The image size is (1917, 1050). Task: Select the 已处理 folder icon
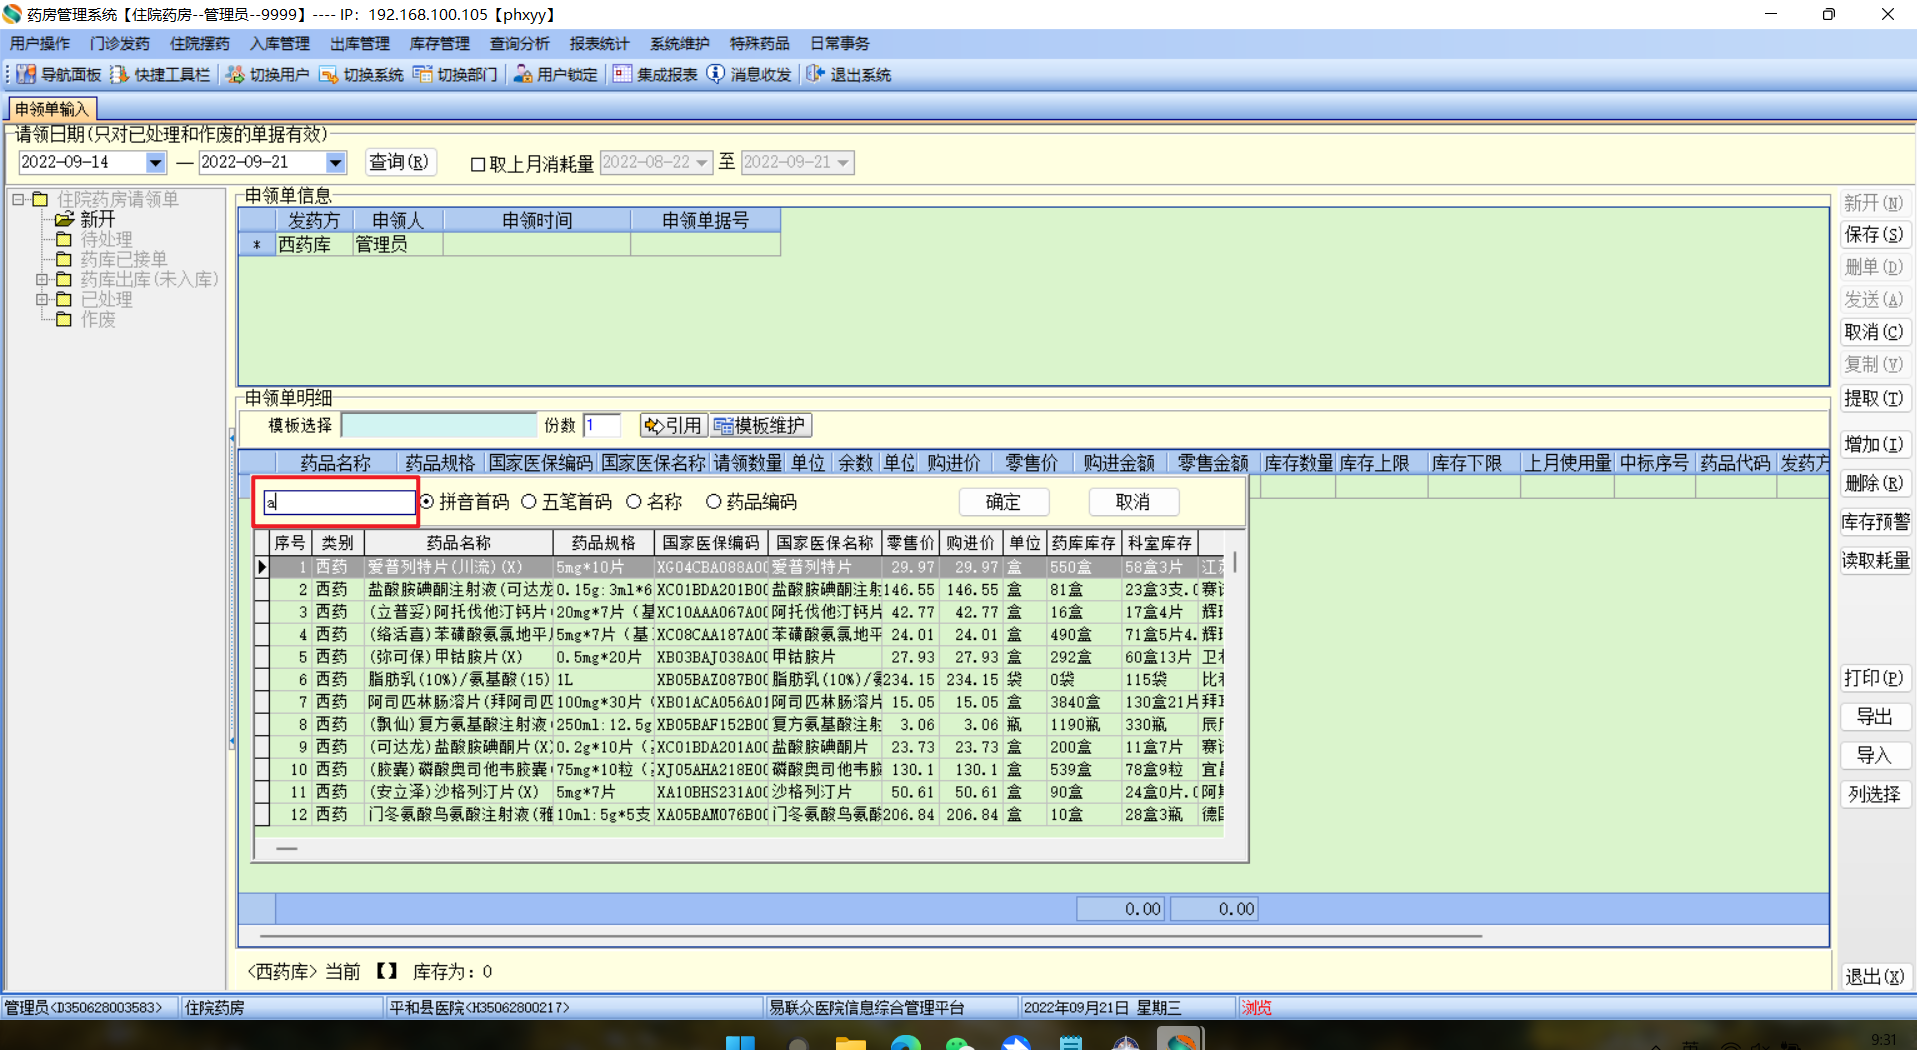64,299
